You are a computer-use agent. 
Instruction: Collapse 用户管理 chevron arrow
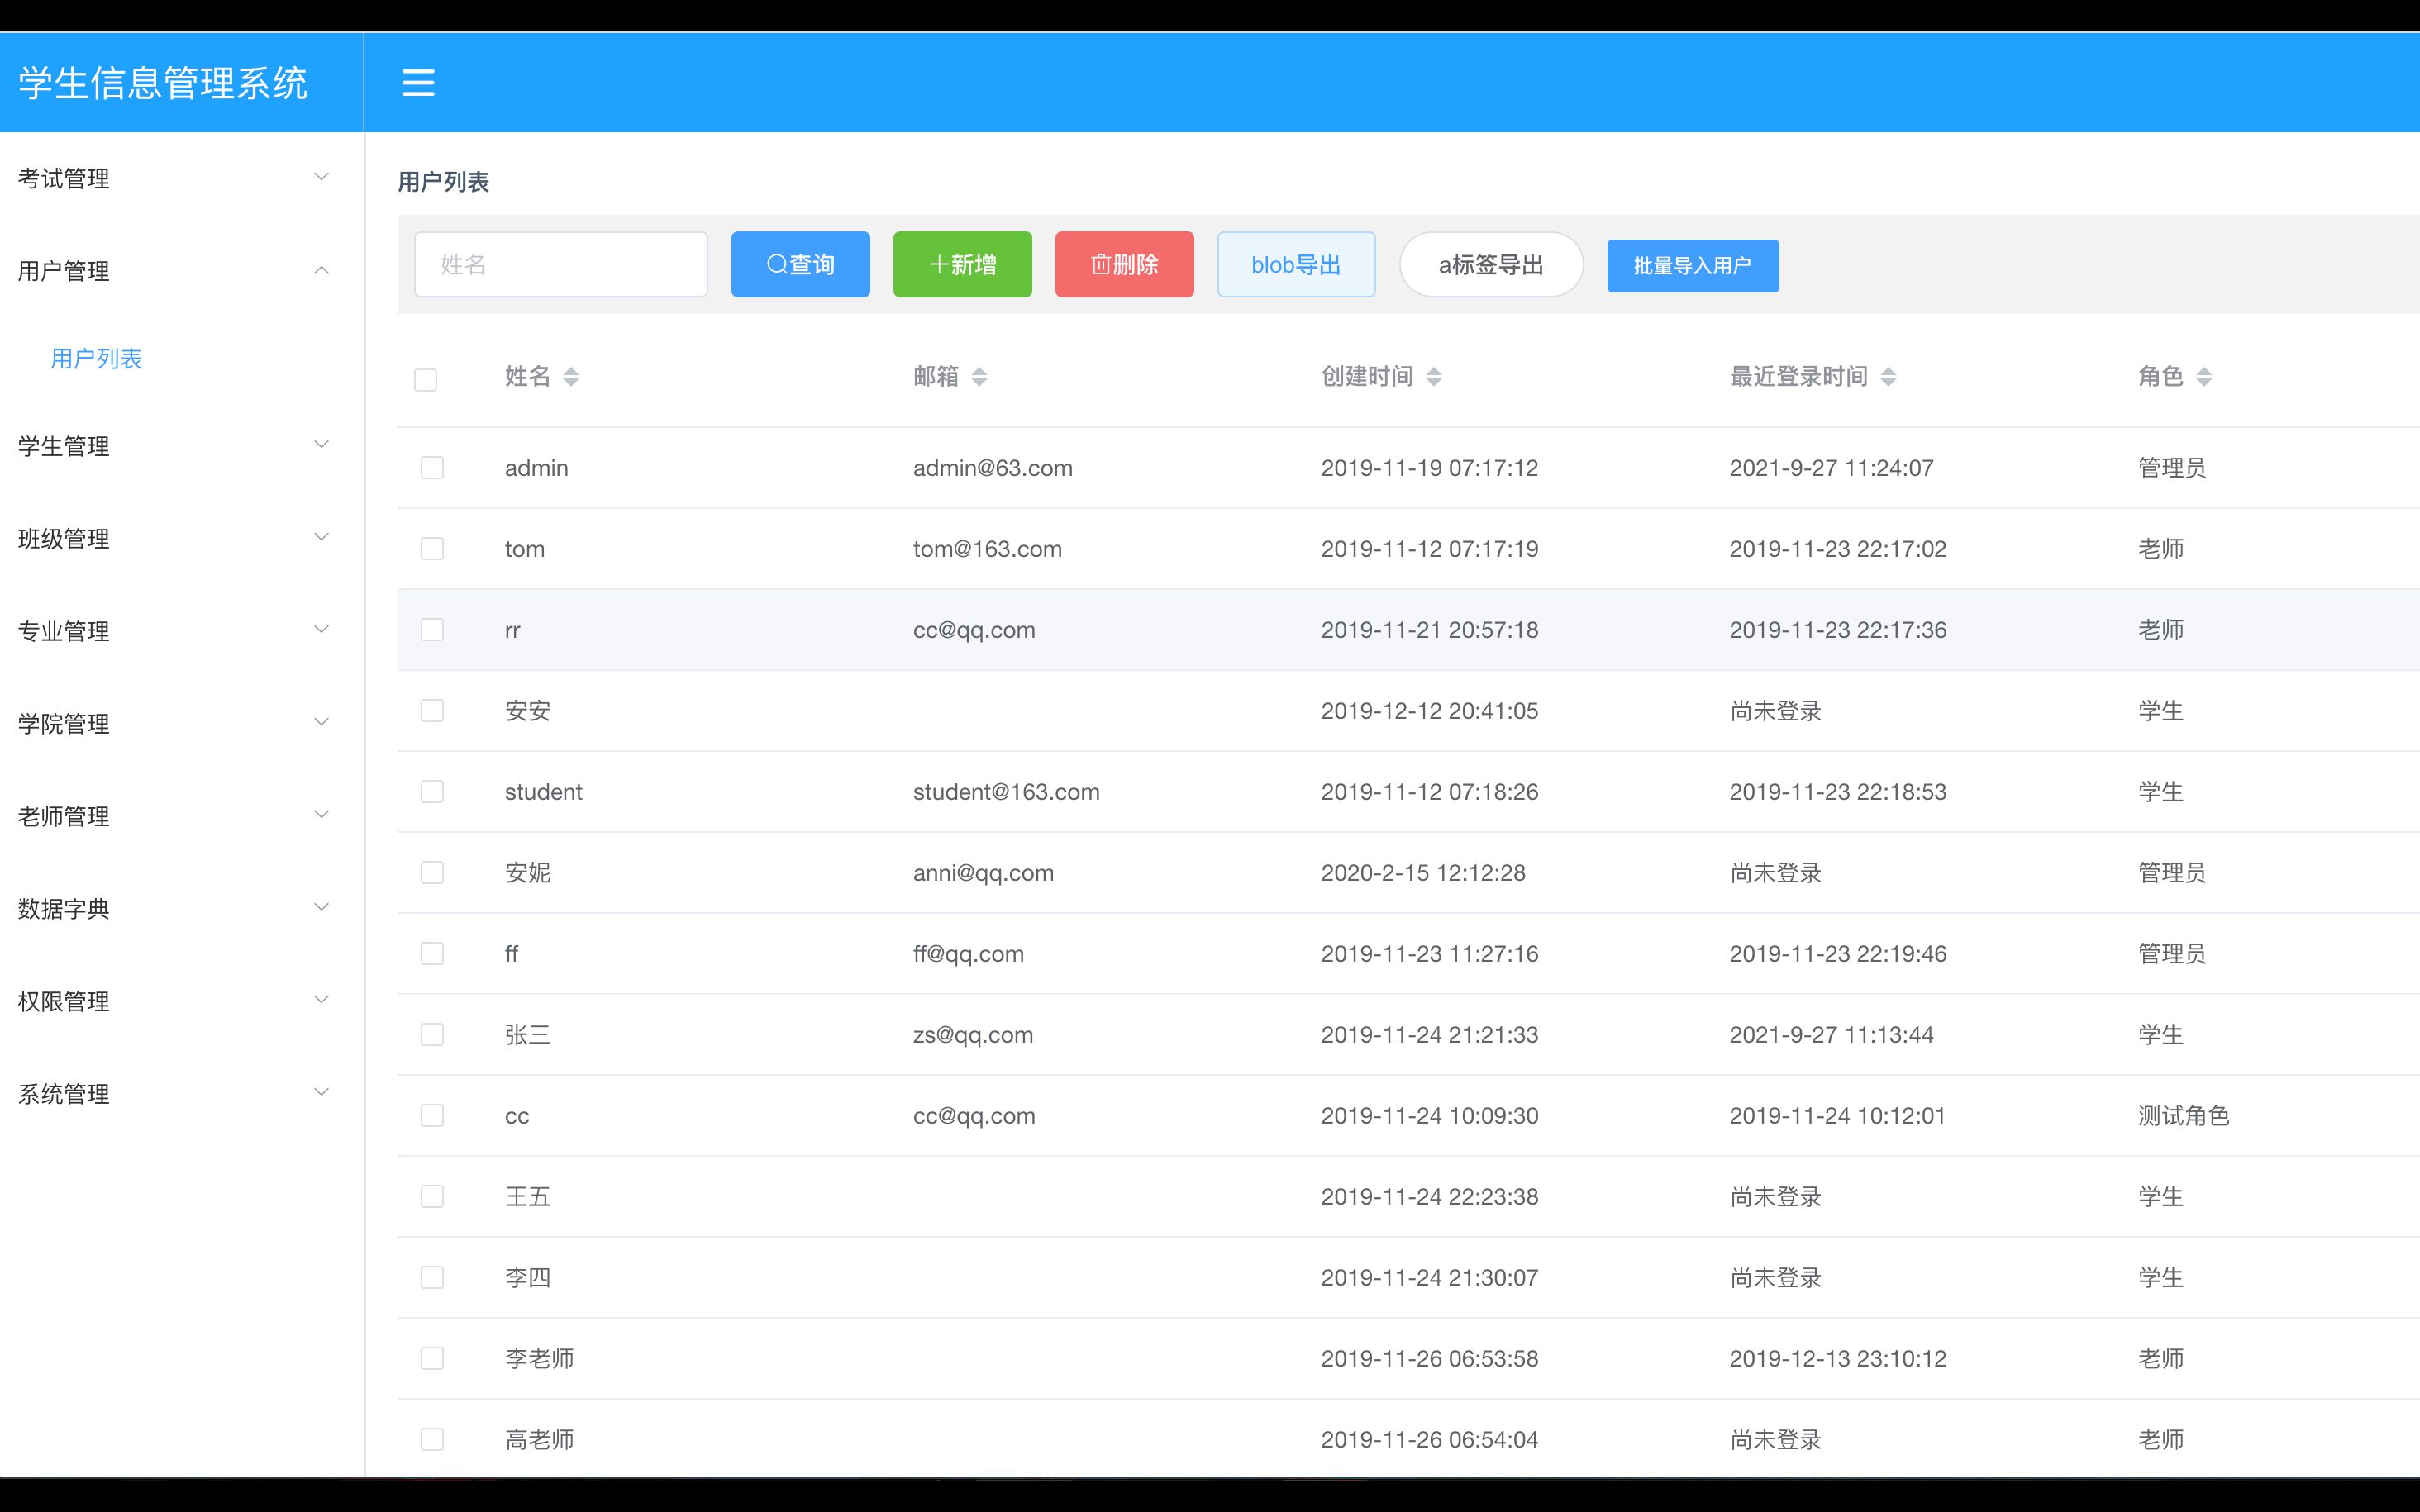click(321, 270)
